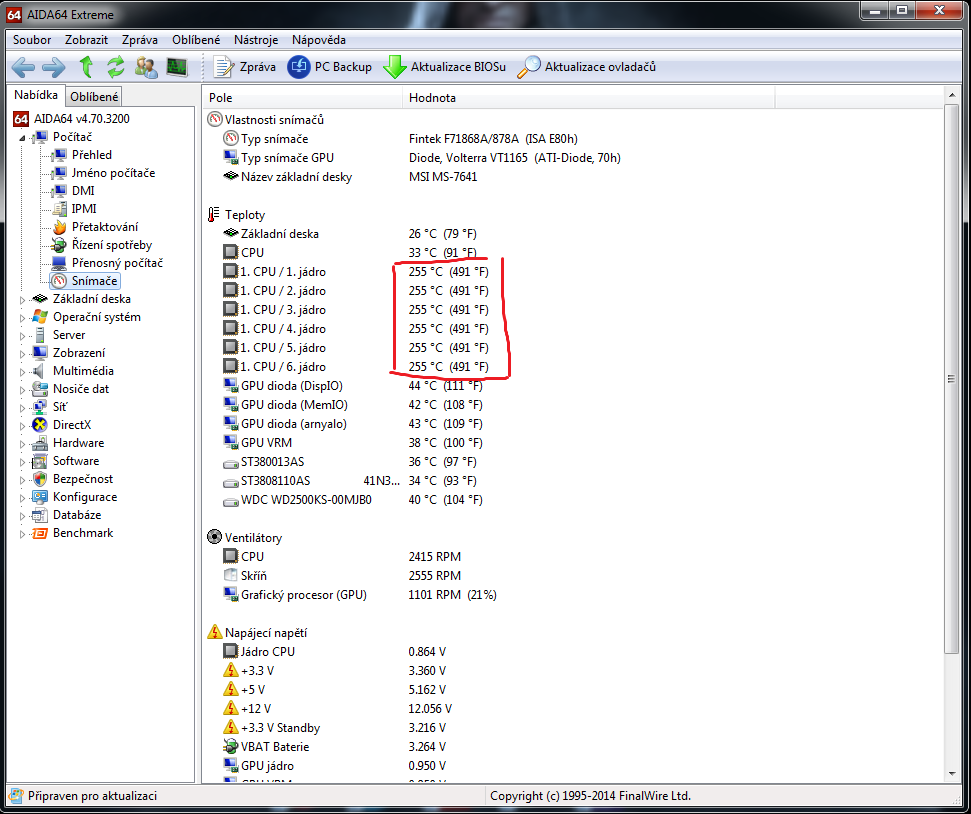This screenshot has height=814, width=971.
Task: Collapse the Počítač tree node
Action: tap(22, 138)
